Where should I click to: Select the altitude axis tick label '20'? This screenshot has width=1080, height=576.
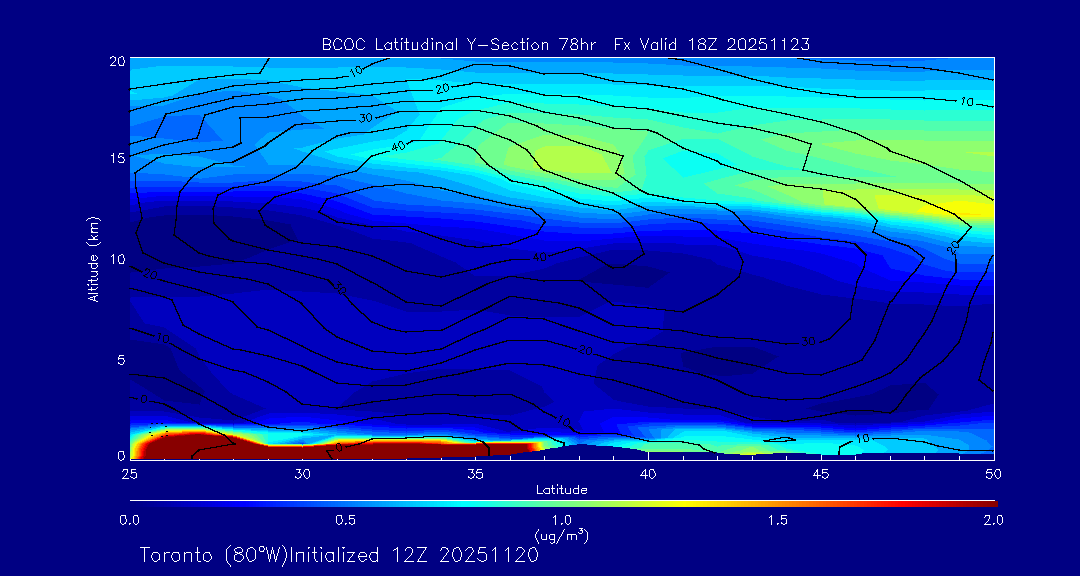116,61
